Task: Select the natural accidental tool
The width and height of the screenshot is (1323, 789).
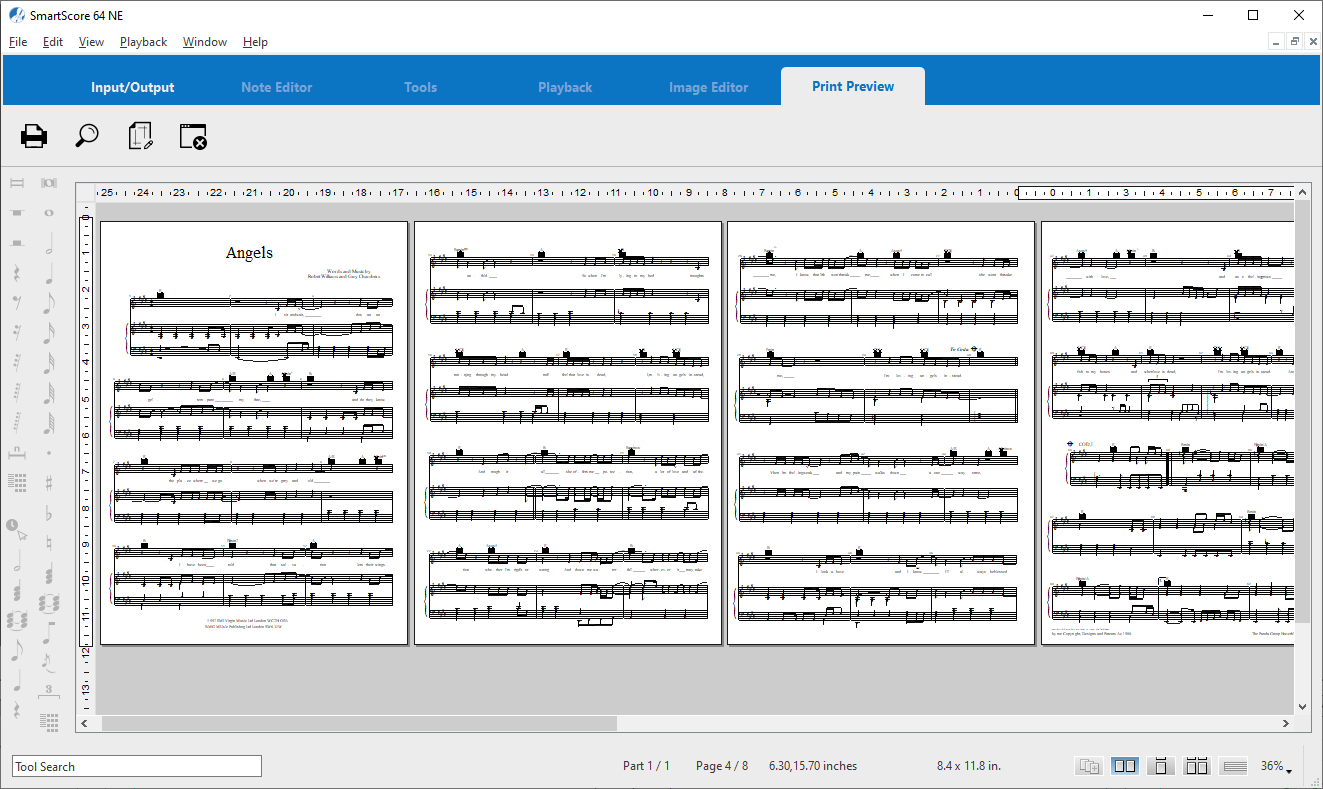Action: (48, 542)
